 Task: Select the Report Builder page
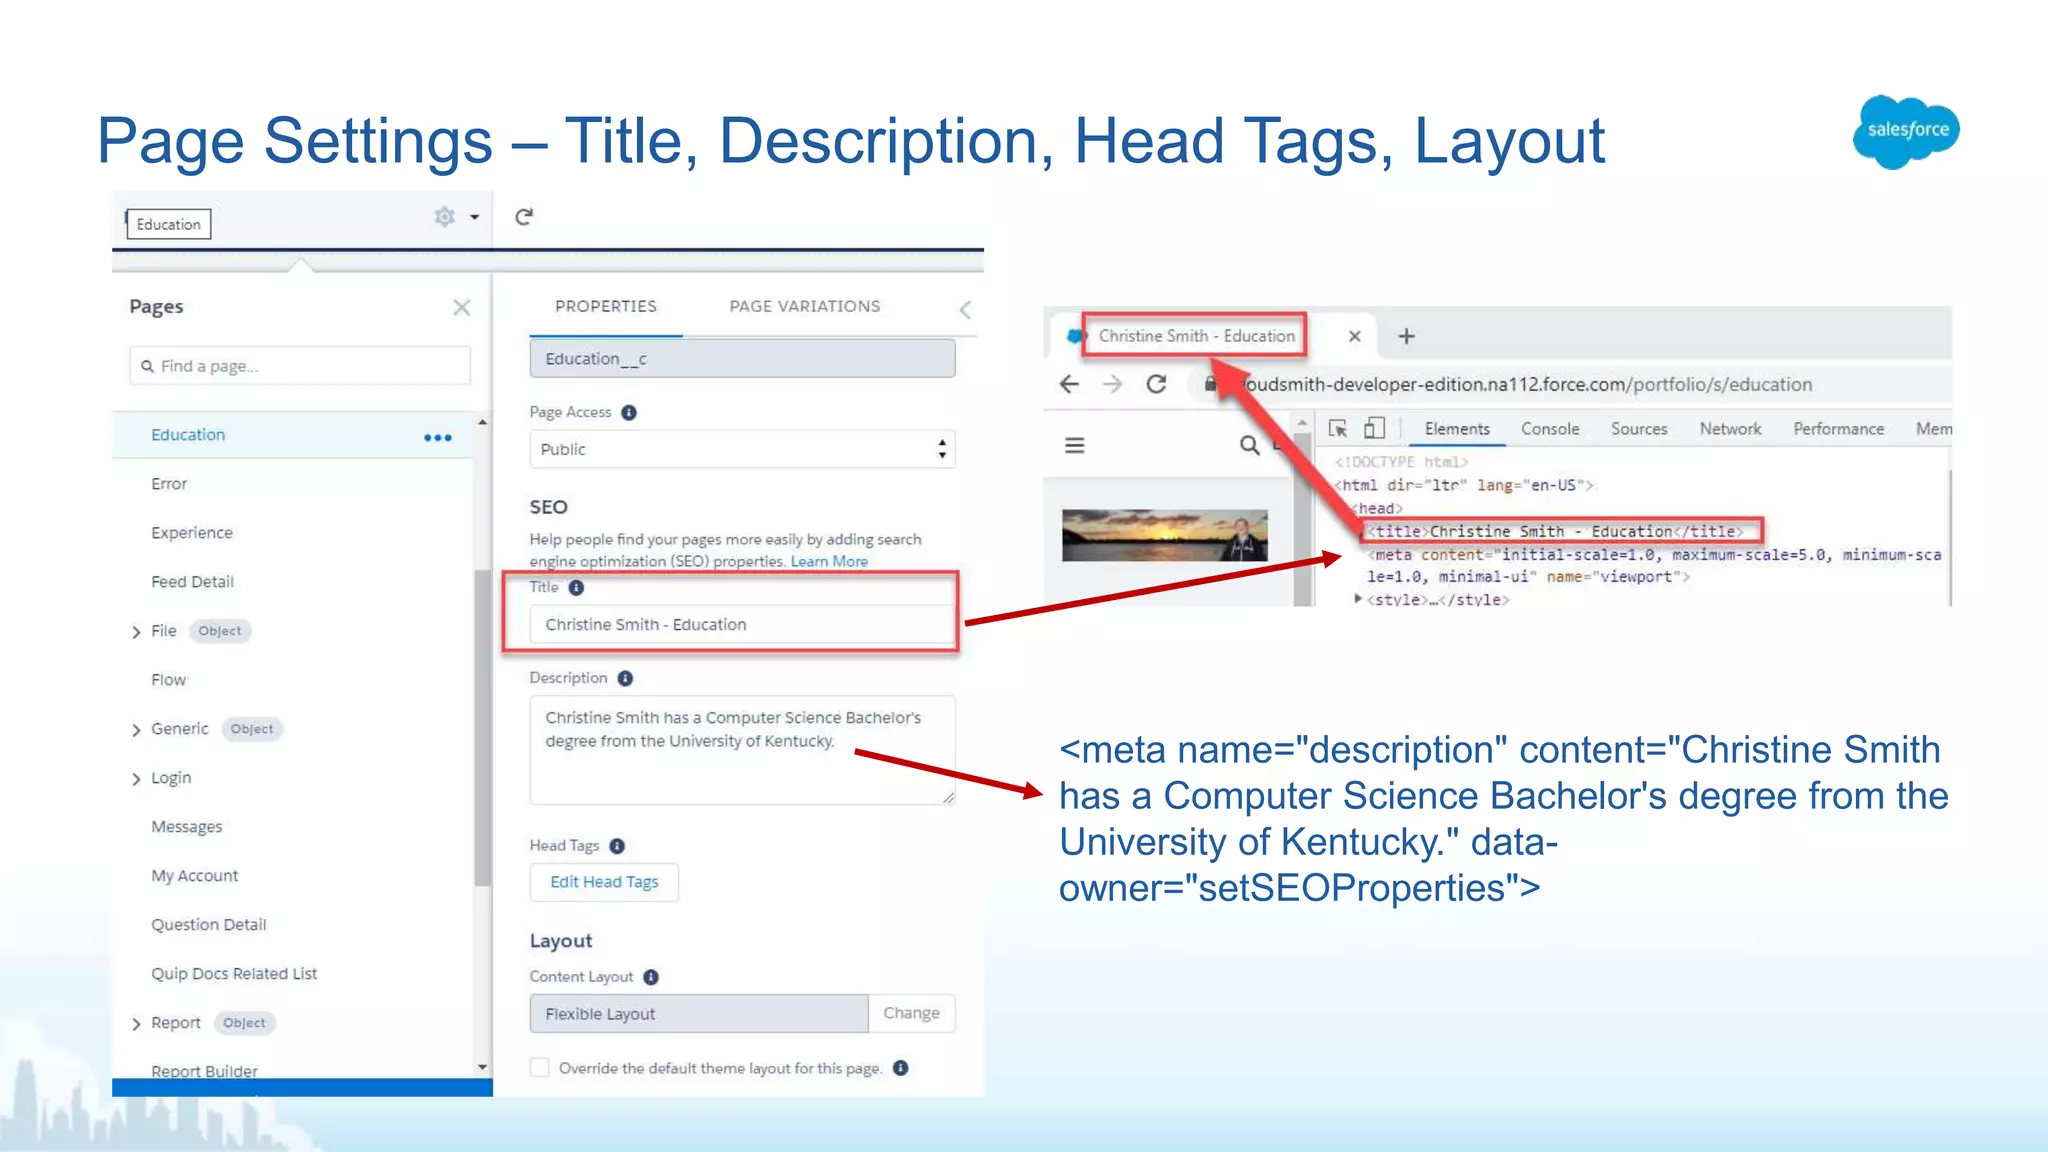click(204, 1071)
